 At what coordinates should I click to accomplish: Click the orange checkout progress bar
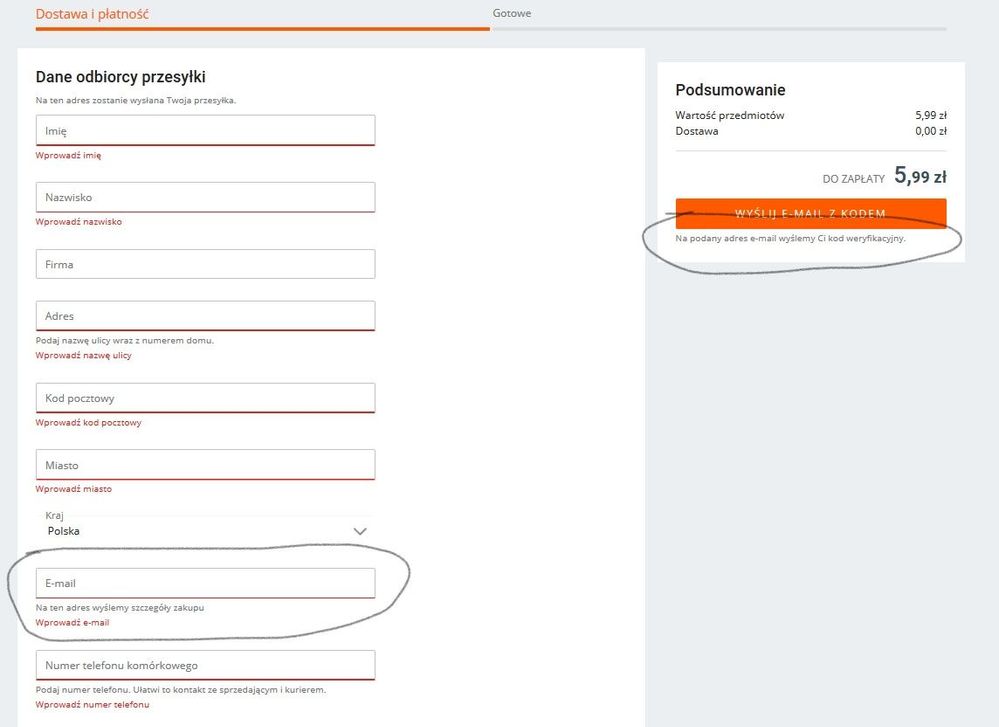262,28
